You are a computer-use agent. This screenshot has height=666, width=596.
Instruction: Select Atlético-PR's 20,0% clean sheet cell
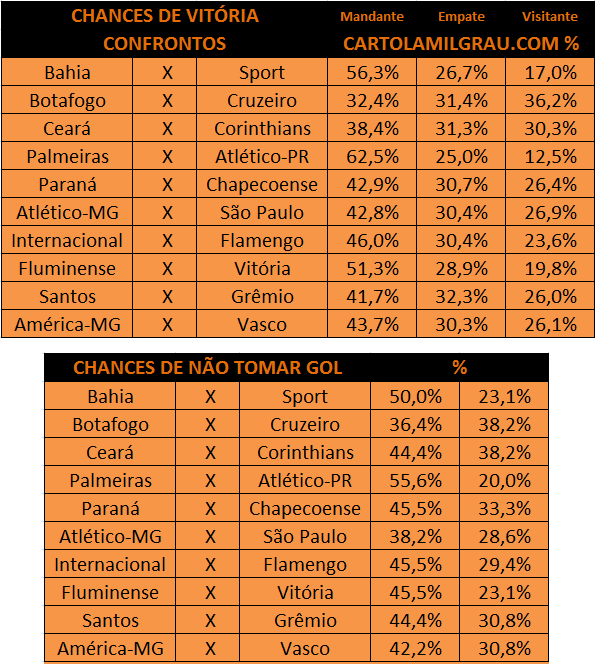click(504, 480)
